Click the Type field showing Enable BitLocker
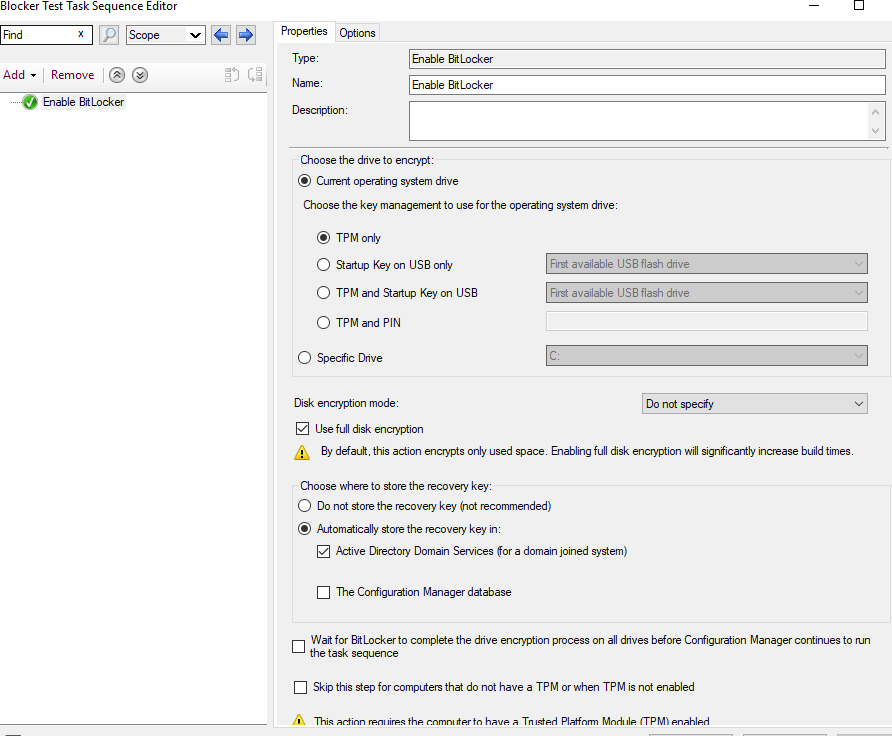This screenshot has height=736, width=892. 647,59
